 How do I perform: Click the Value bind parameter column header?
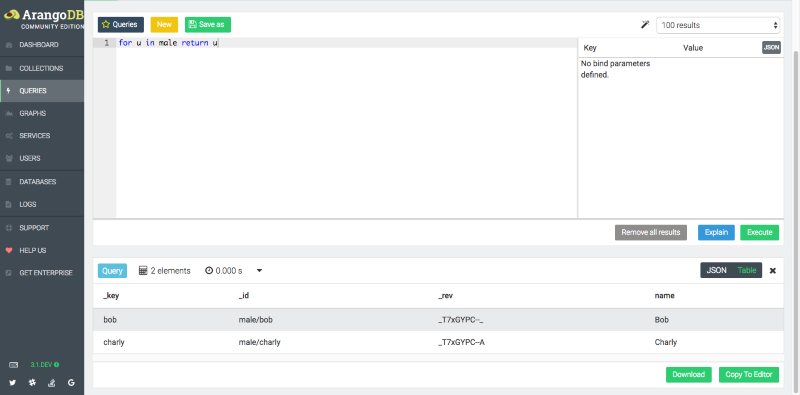pyautogui.click(x=693, y=48)
